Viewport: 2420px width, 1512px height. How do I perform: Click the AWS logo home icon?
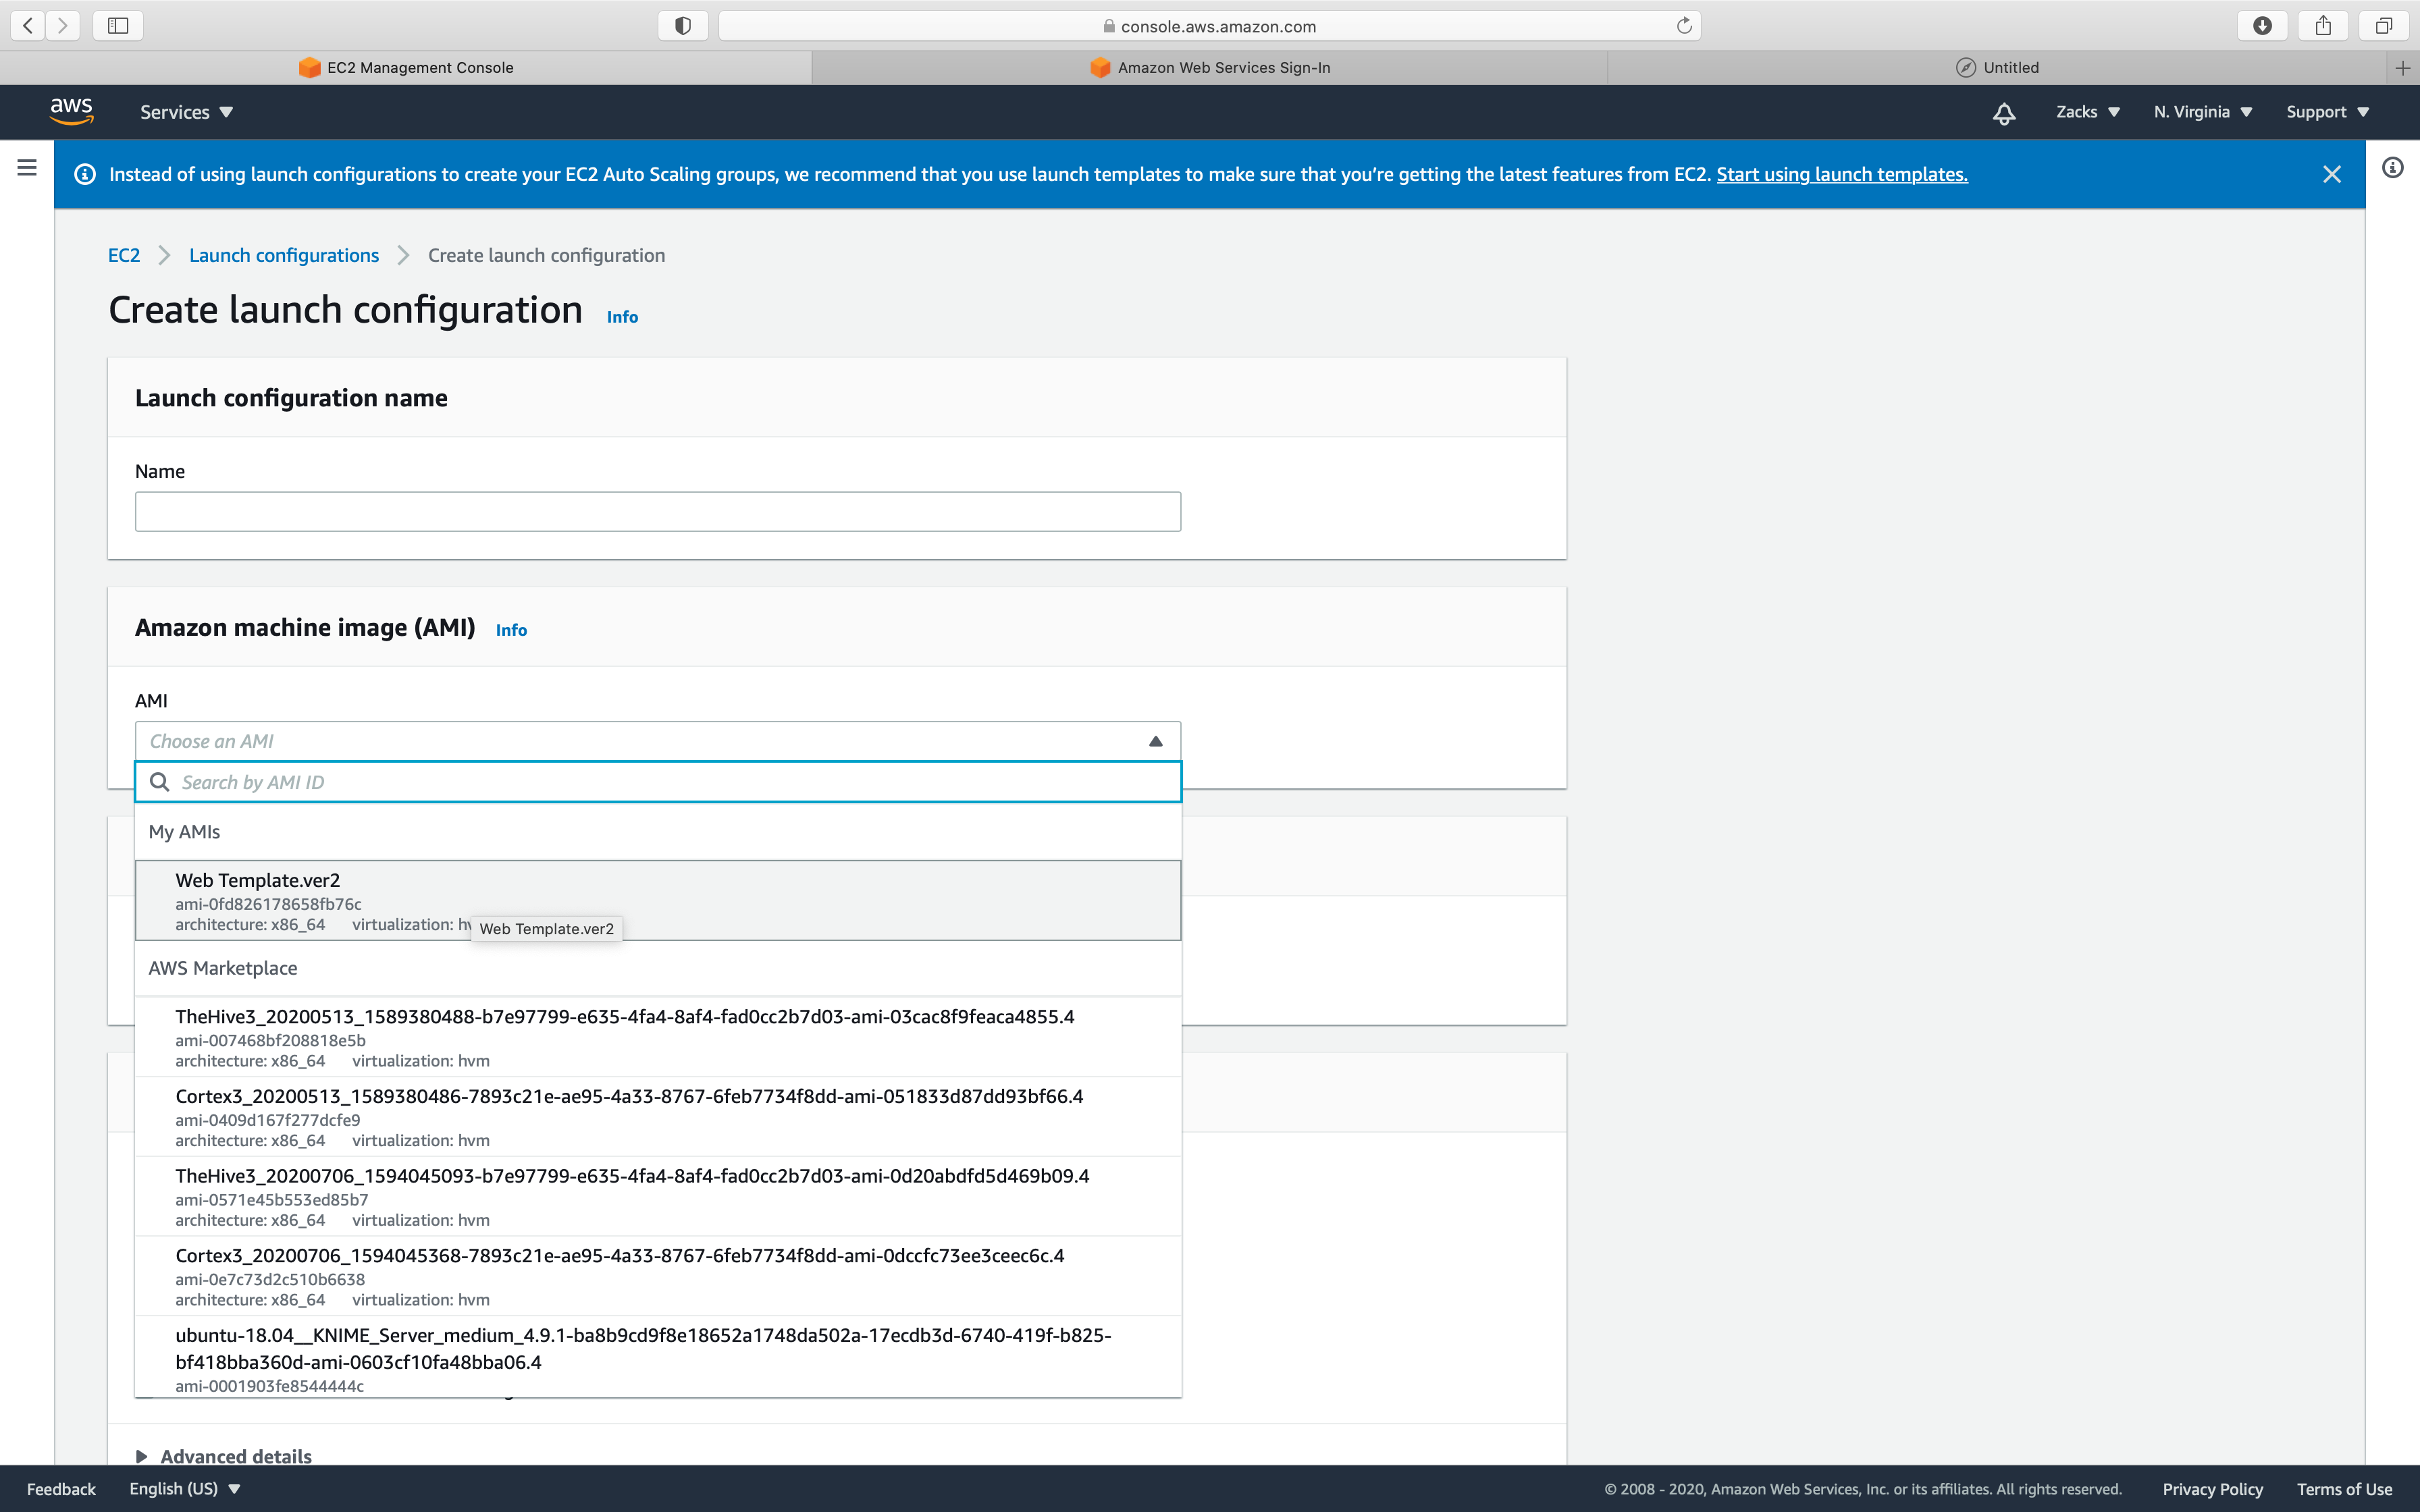pos(71,111)
